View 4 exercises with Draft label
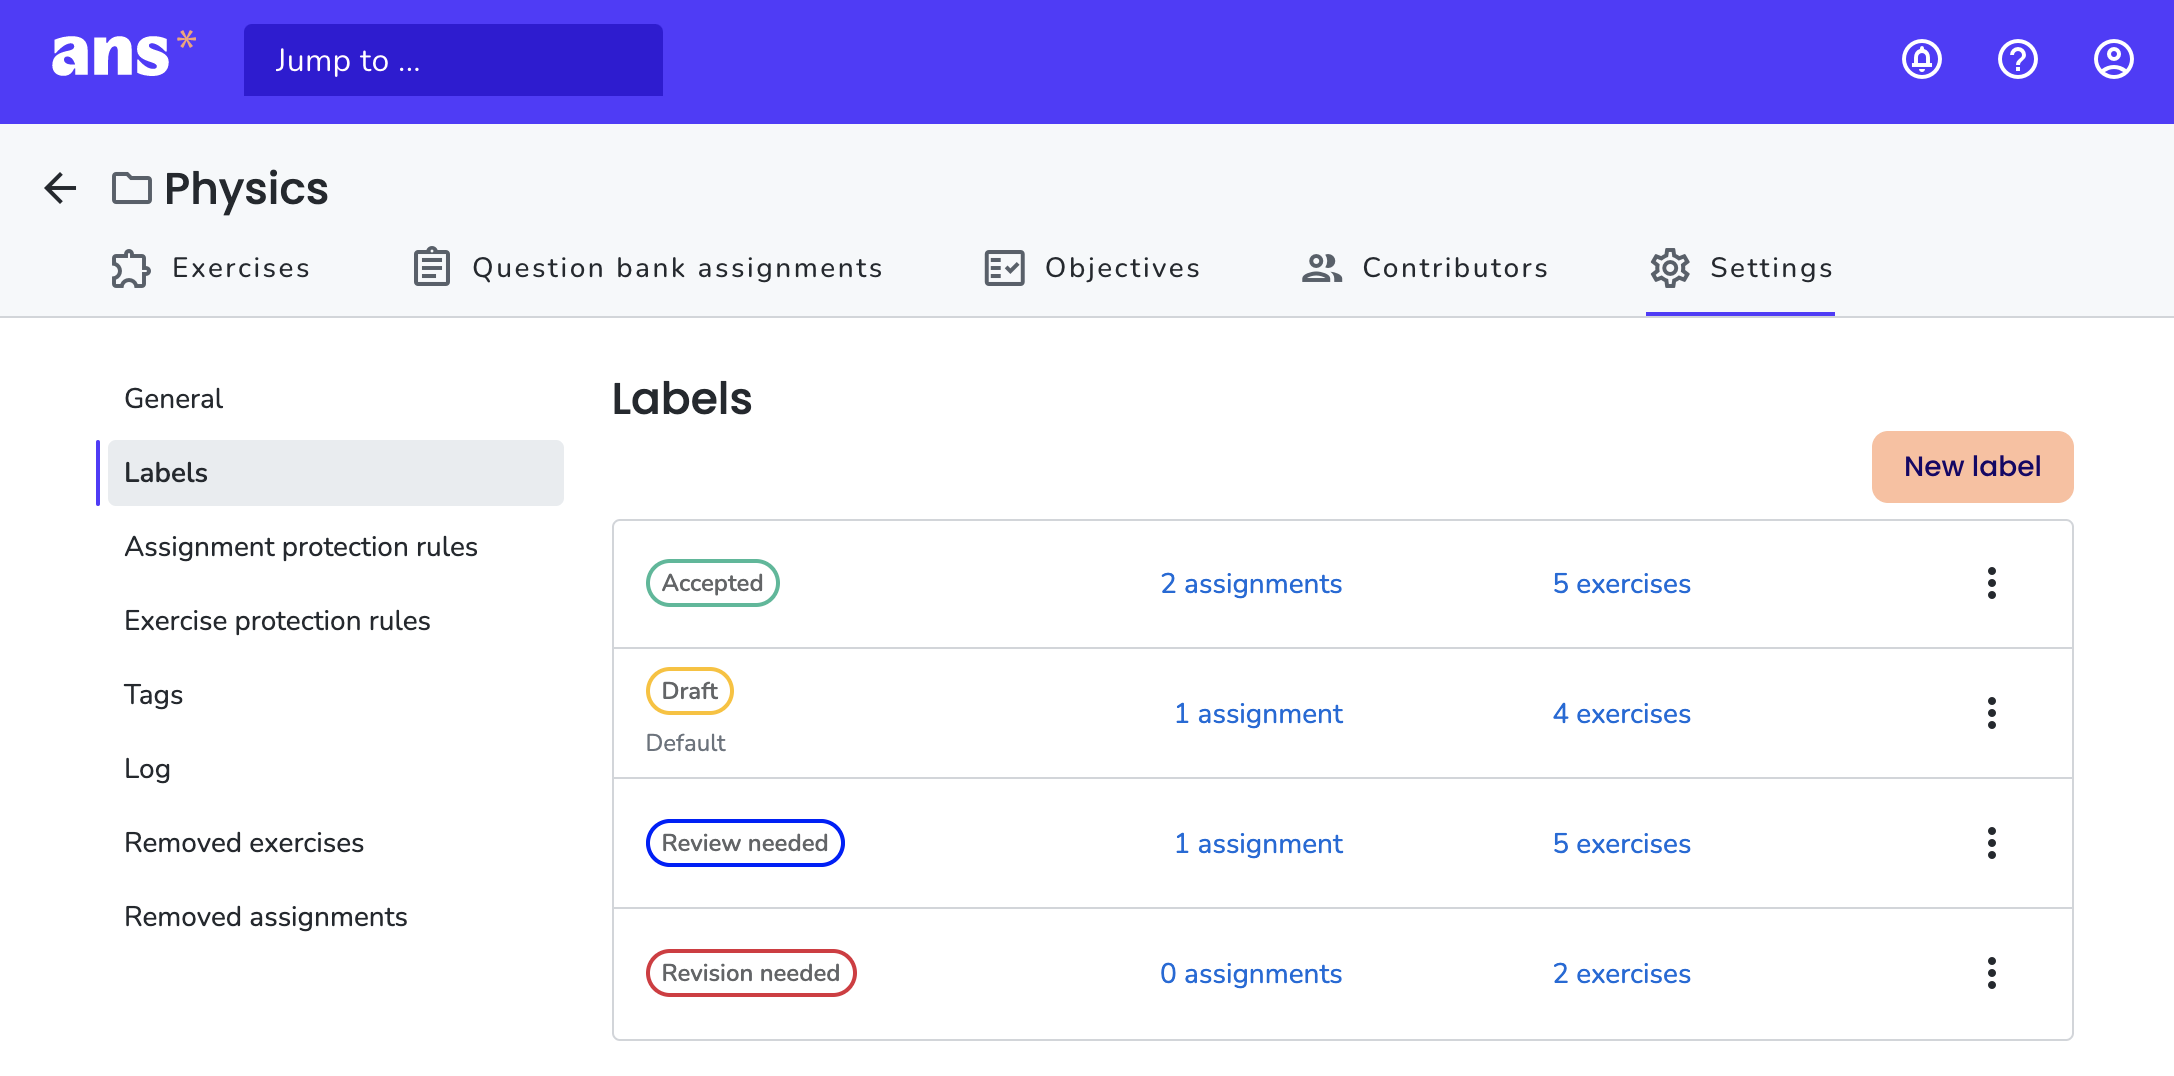 pyautogui.click(x=1621, y=714)
